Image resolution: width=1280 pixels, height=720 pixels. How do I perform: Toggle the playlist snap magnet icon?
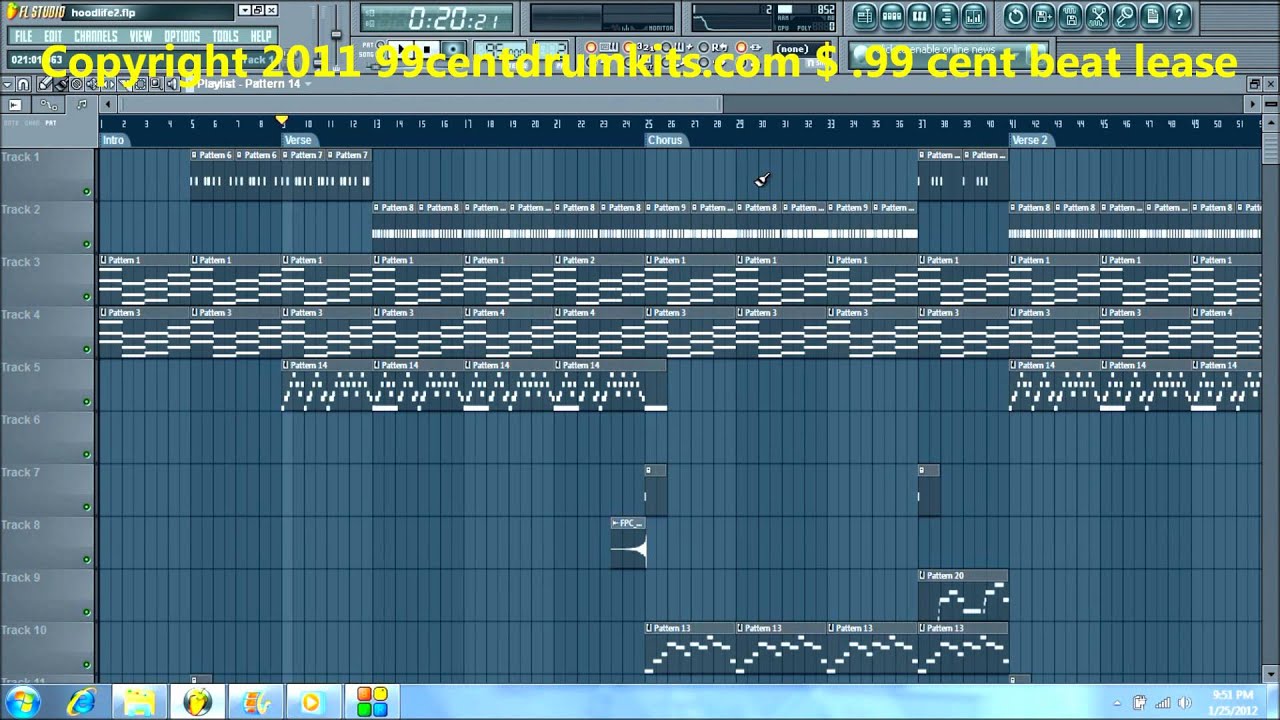[23, 84]
